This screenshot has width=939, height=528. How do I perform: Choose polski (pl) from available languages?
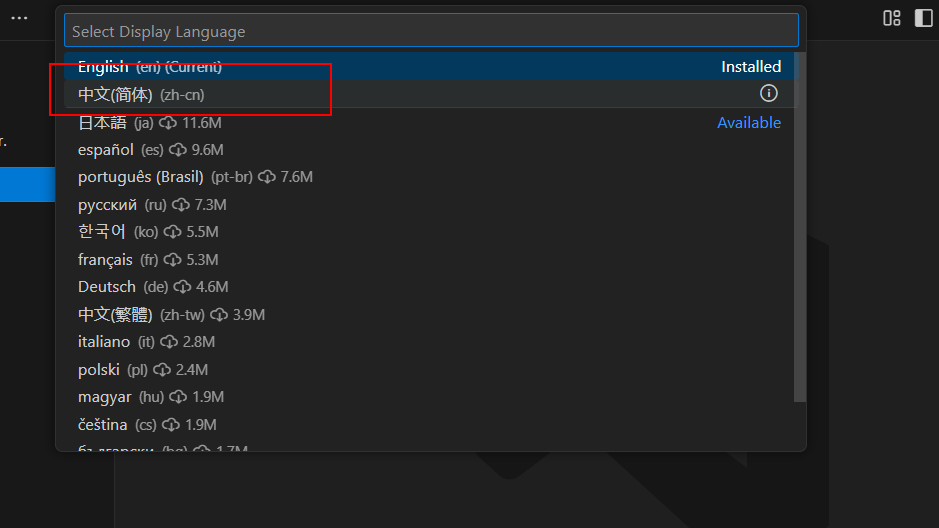click(99, 369)
